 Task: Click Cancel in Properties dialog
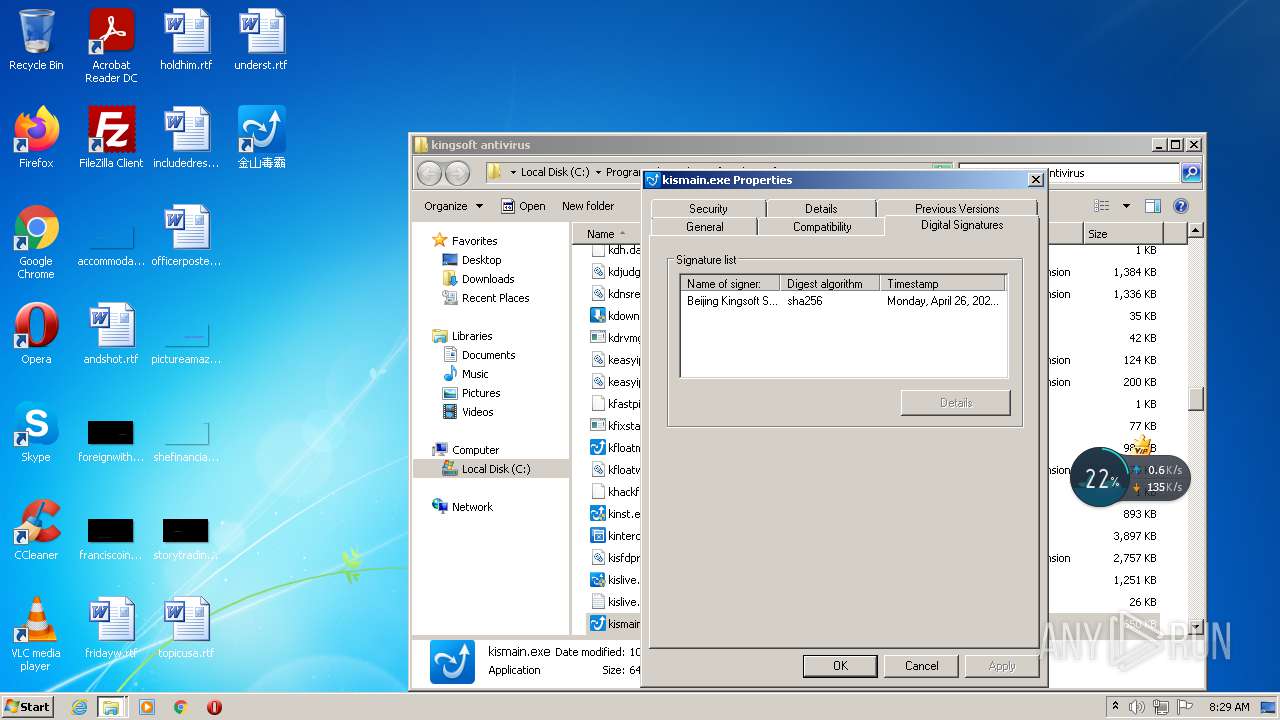(x=921, y=666)
